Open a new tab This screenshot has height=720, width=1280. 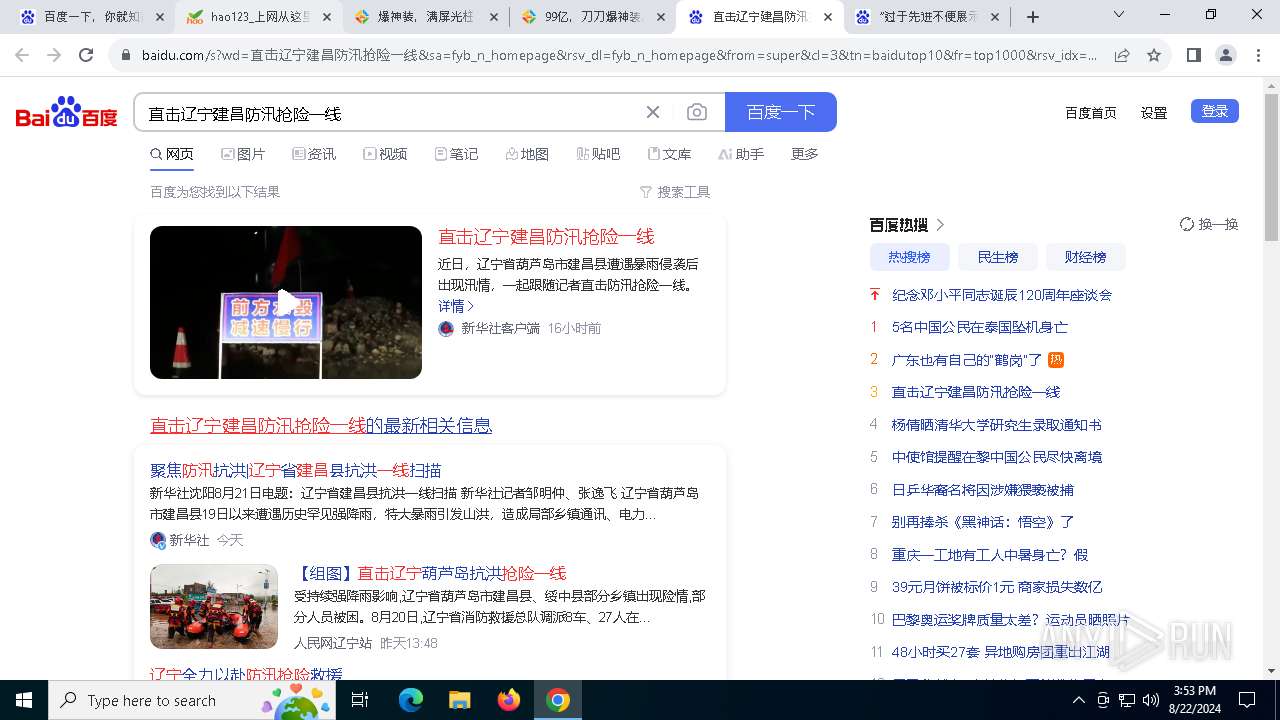click(x=1033, y=17)
